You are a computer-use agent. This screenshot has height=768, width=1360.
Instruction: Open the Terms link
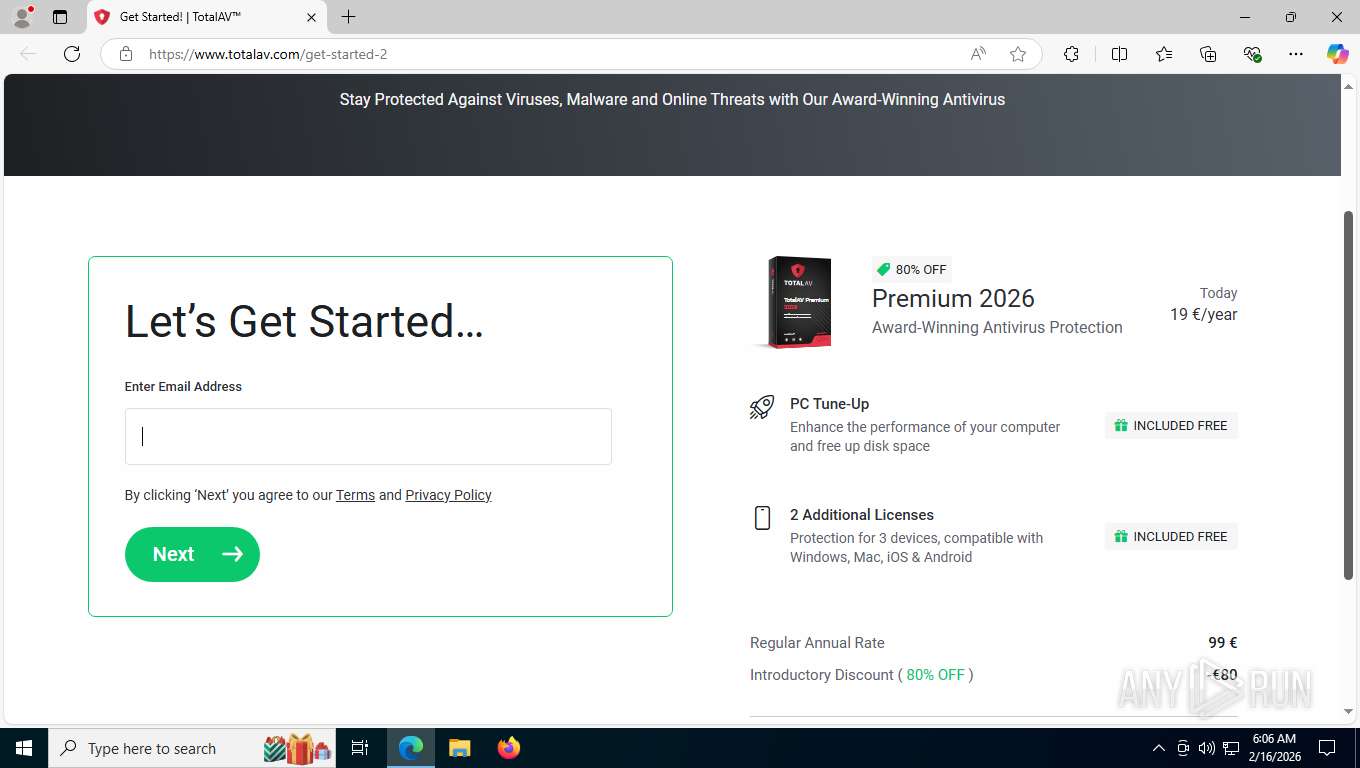[355, 495]
